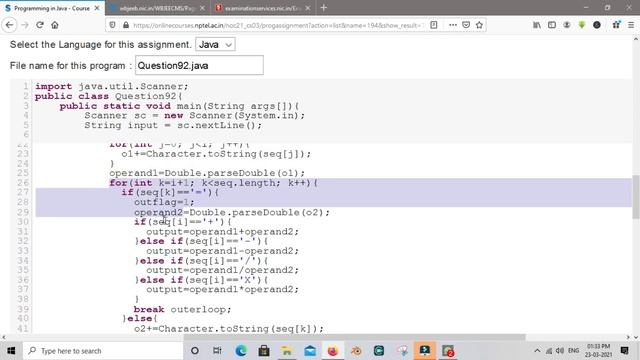The height and width of the screenshot is (360, 640).
Task: Click the browser forward arrow
Action: click(25, 25)
